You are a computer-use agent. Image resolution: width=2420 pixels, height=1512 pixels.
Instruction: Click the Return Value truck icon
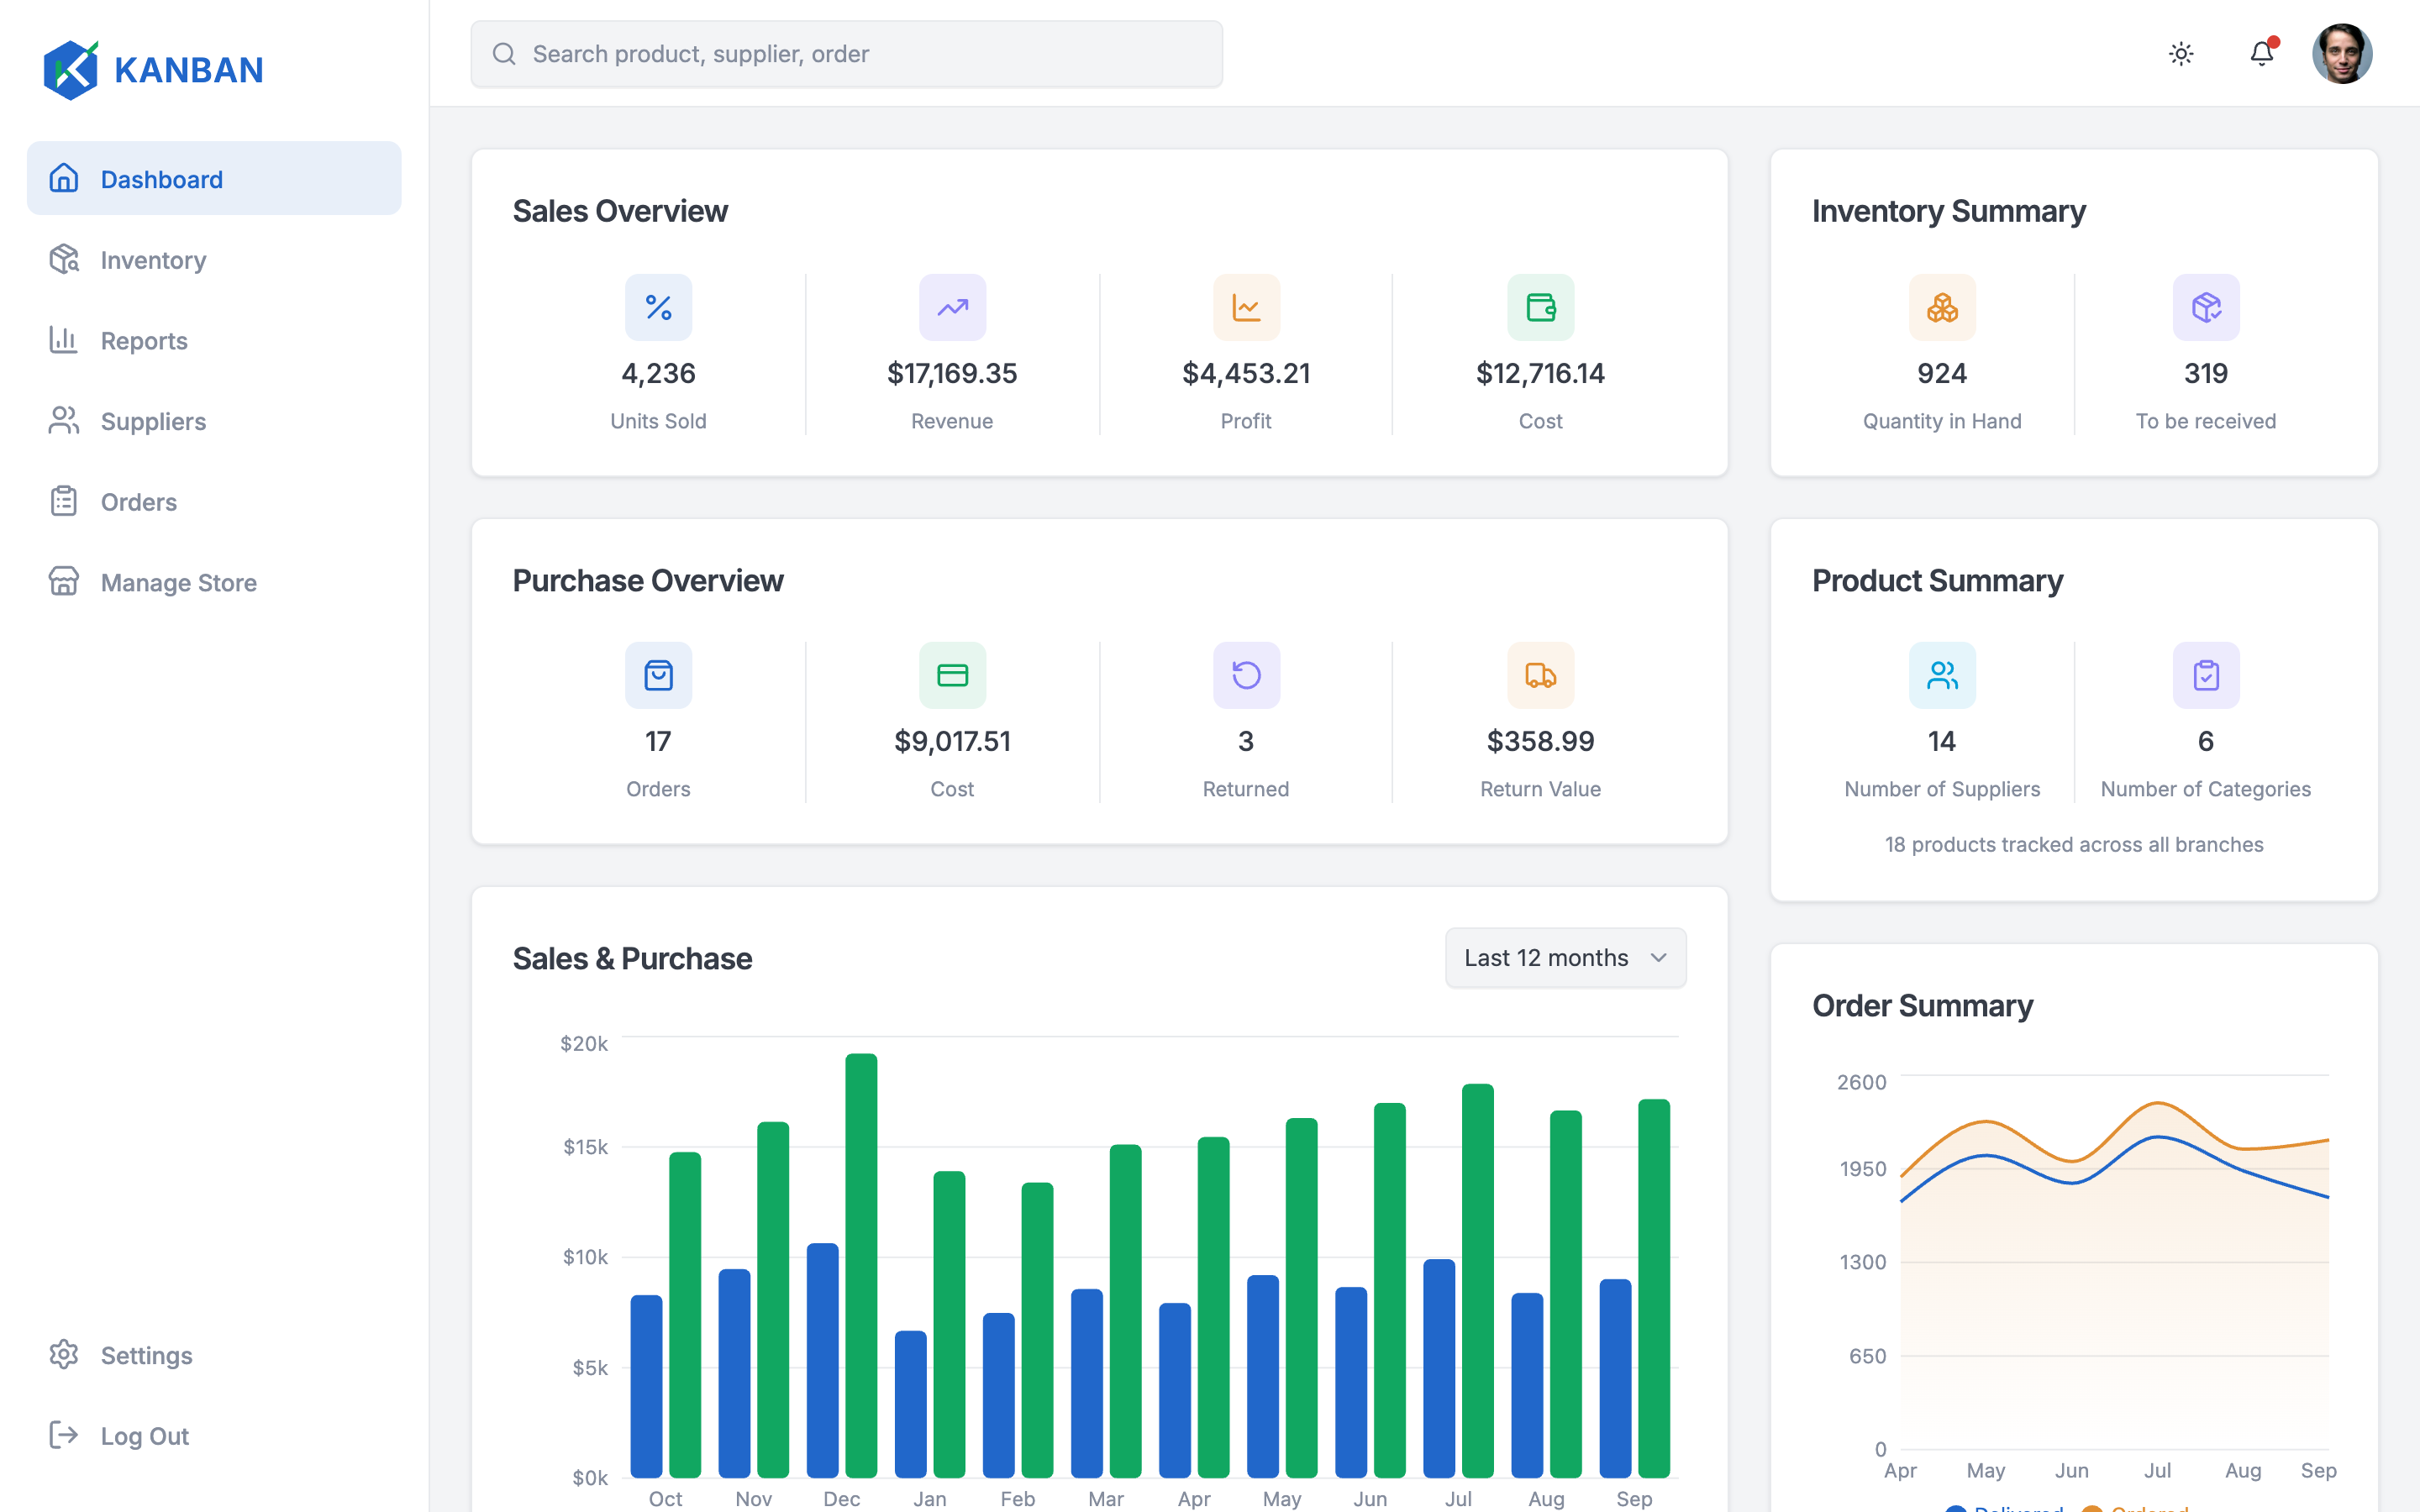[1541, 675]
